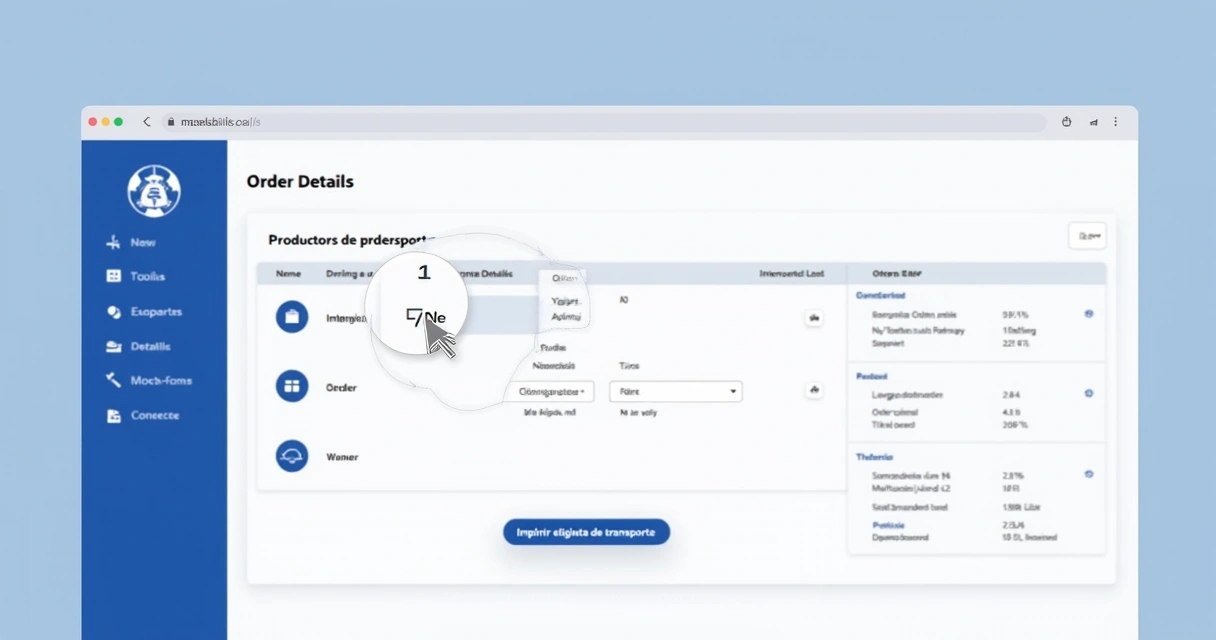Click the grid circle icon beside Oreder
The width and height of the screenshot is (1216, 640).
292,385
